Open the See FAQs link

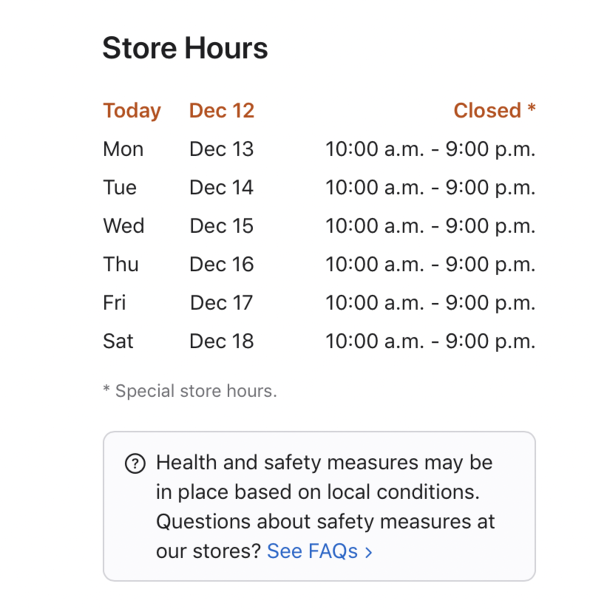(319, 551)
